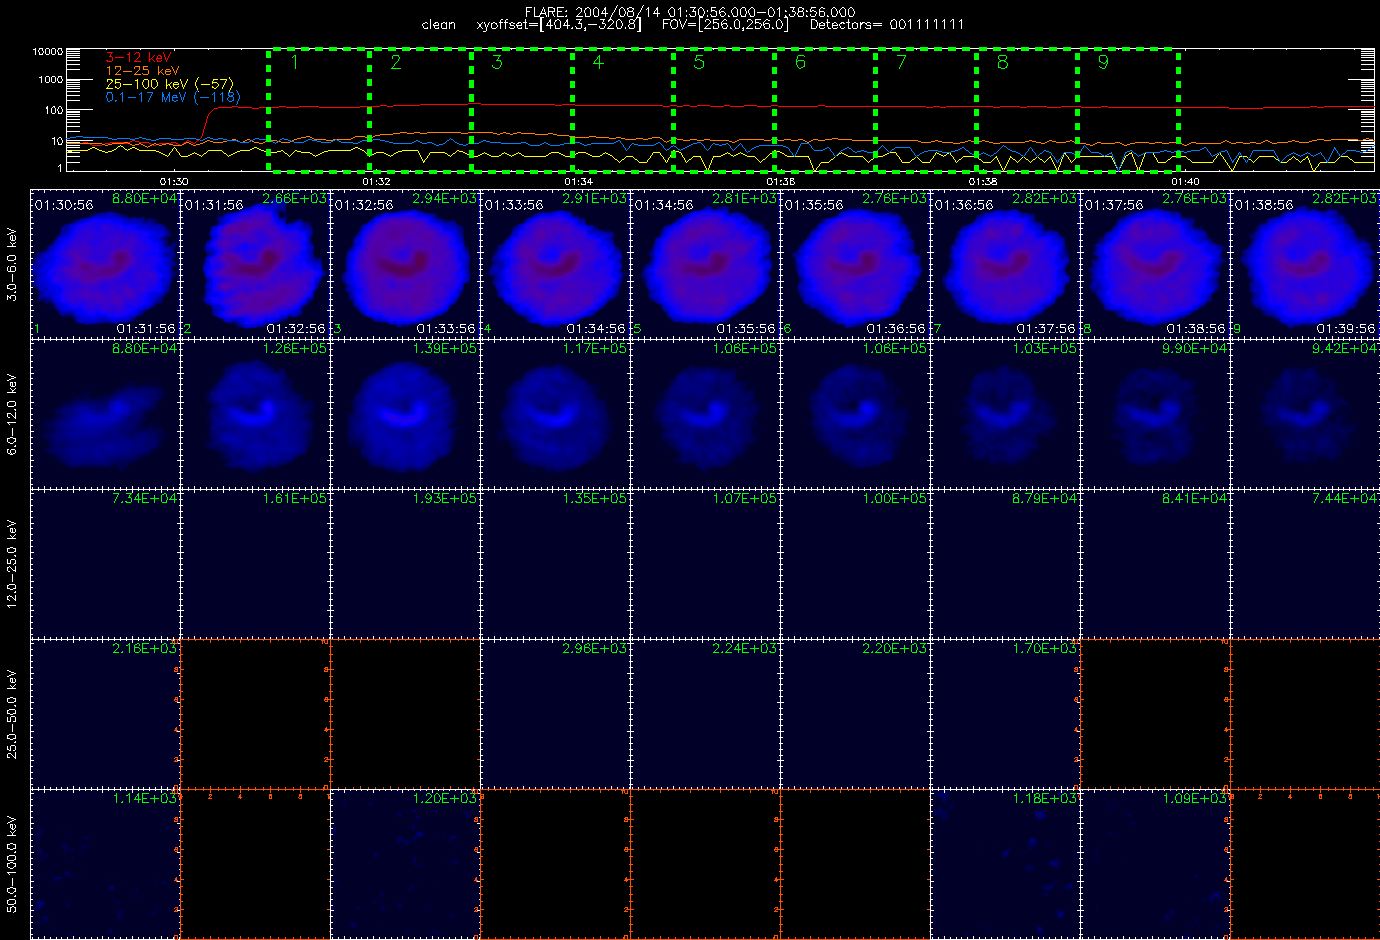This screenshot has width=1380, height=940.
Task: Click the peak value 1.09E+03
Action: coord(1195,799)
